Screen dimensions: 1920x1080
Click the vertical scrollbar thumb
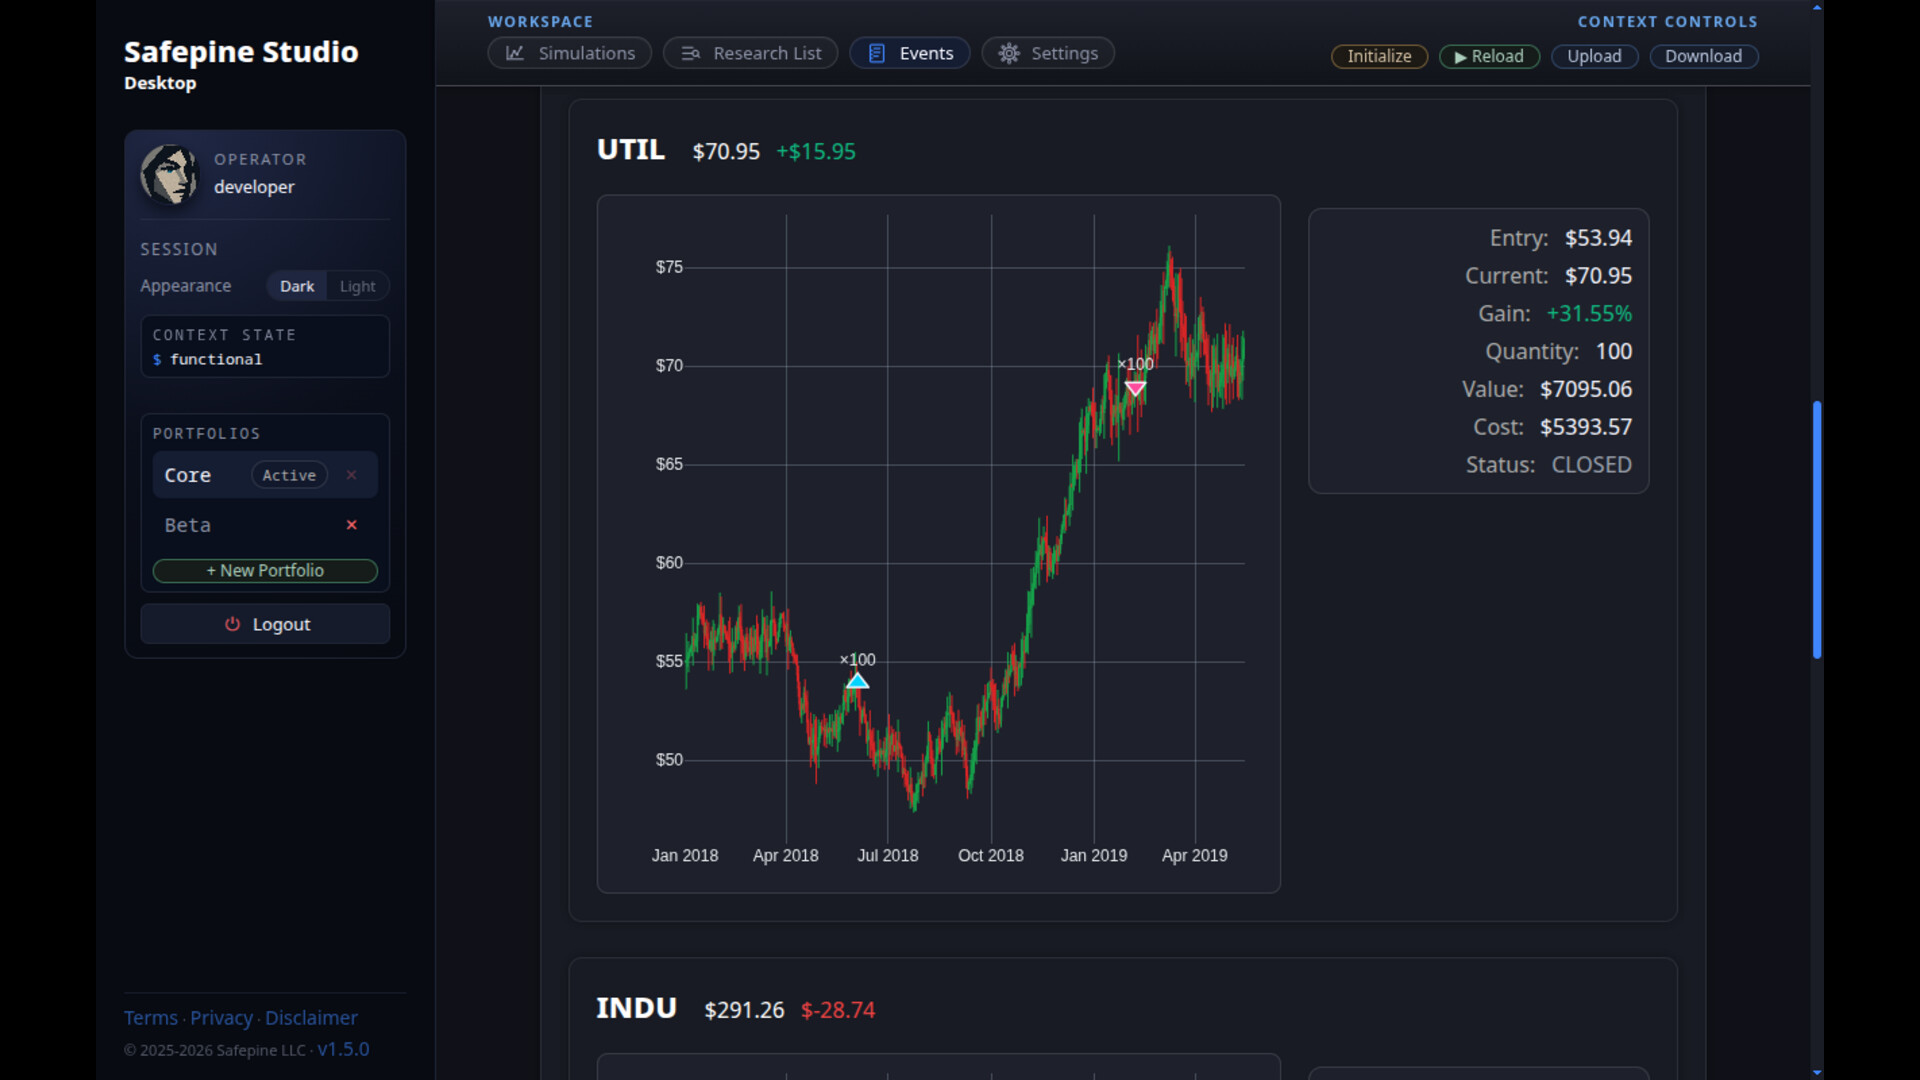pos(1817,530)
